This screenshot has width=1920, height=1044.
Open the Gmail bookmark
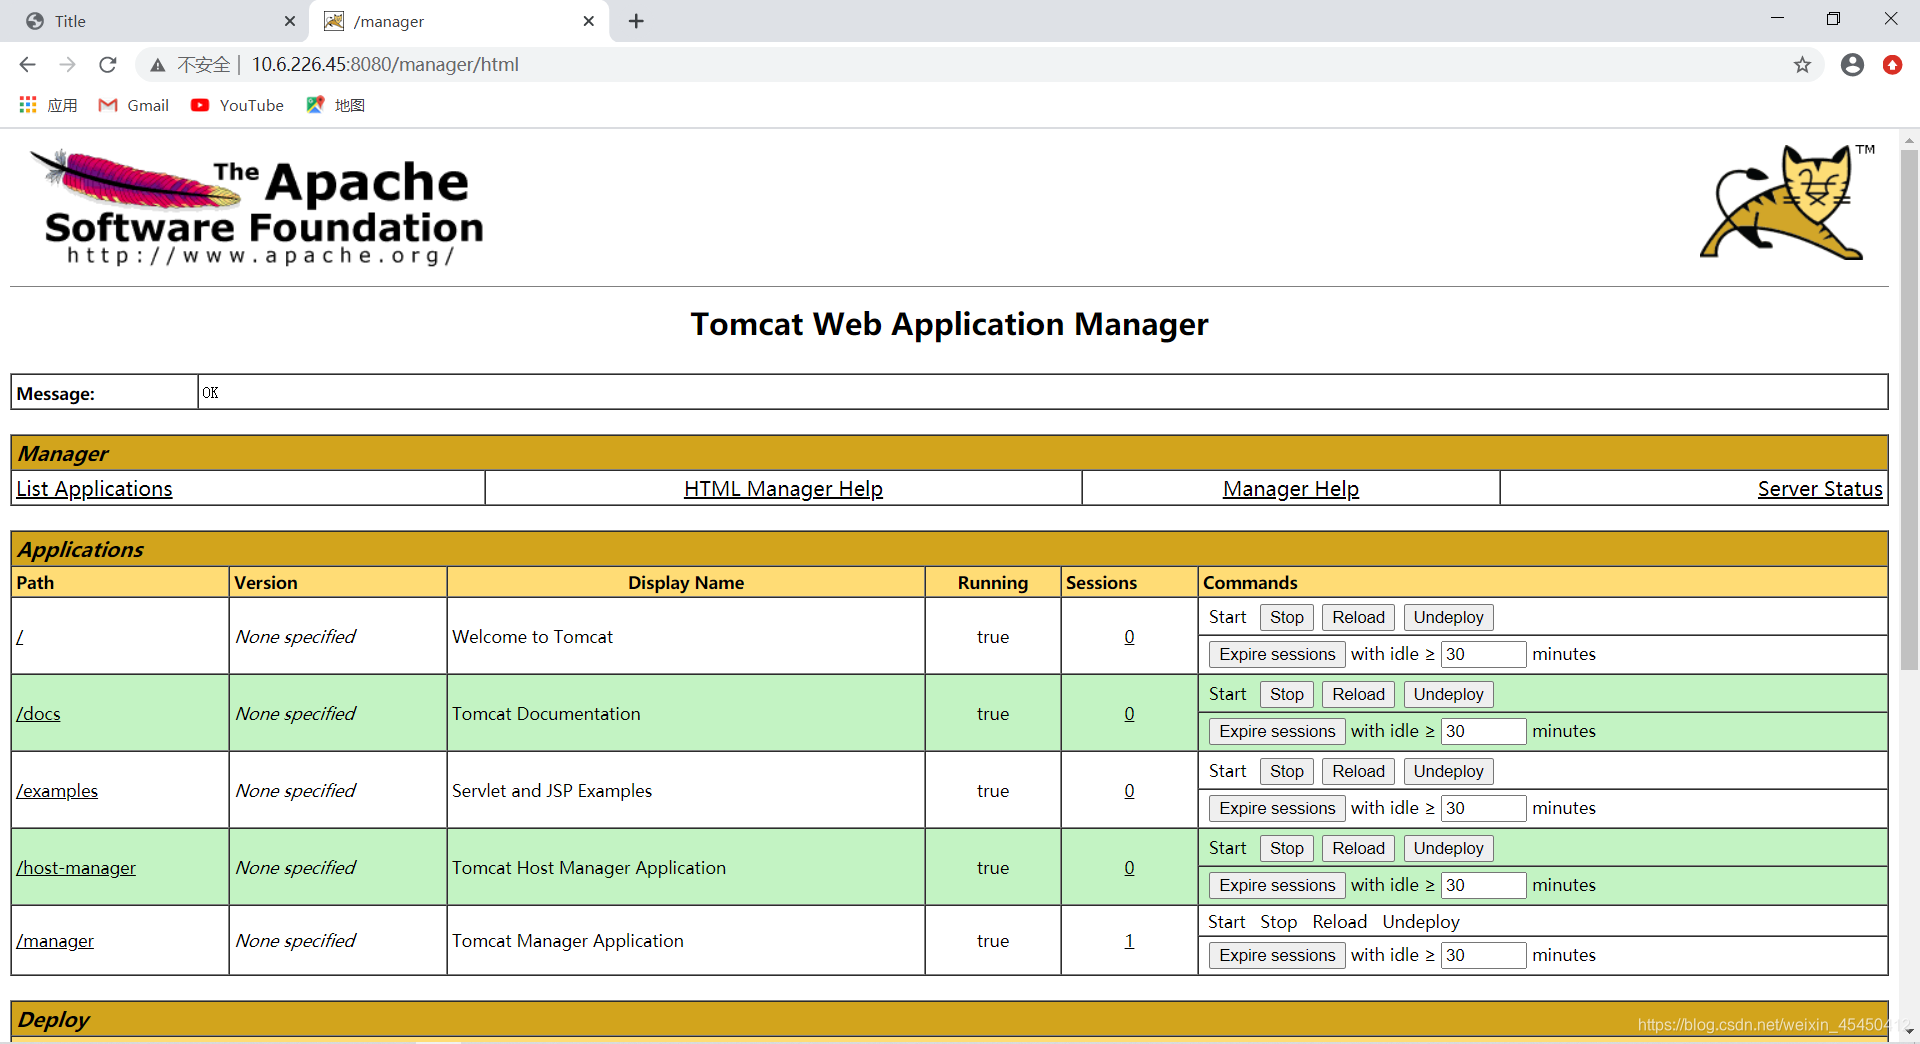pos(134,105)
